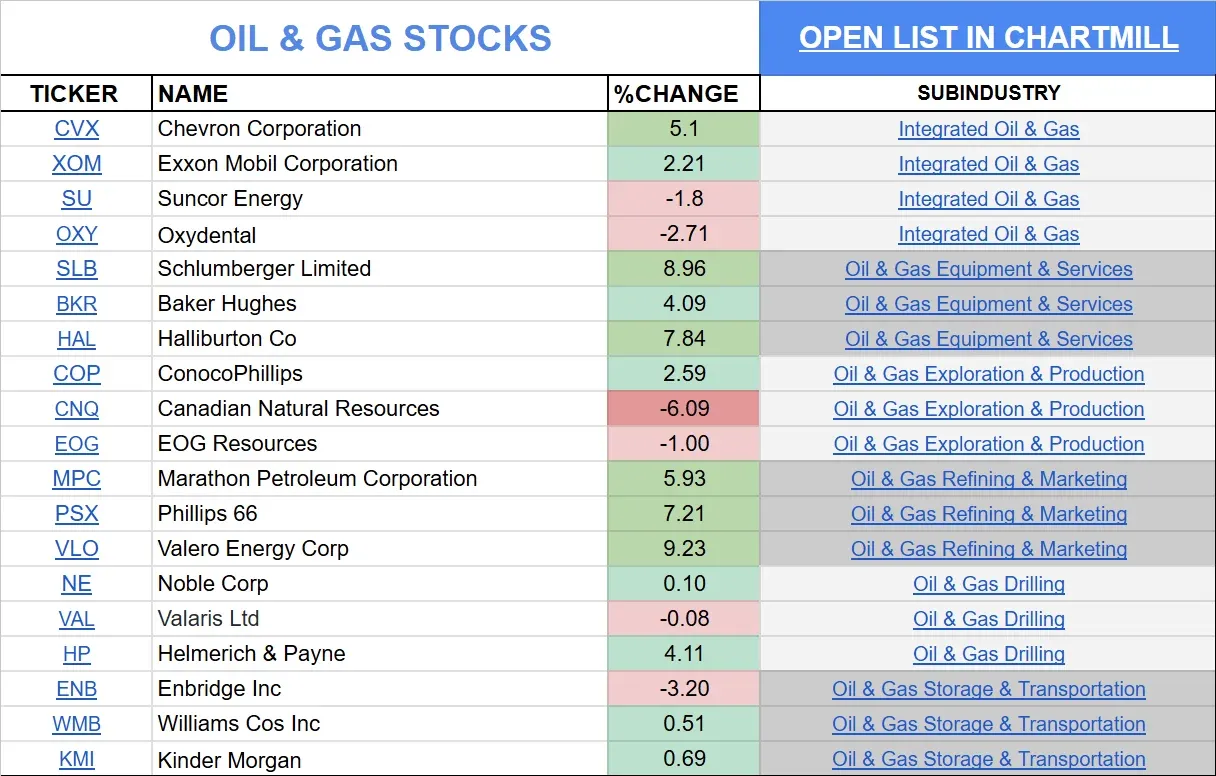Open the ENB ticker for Enbridge
Image resolution: width=1216 pixels, height=776 pixels.
click(x=76, y=688)
